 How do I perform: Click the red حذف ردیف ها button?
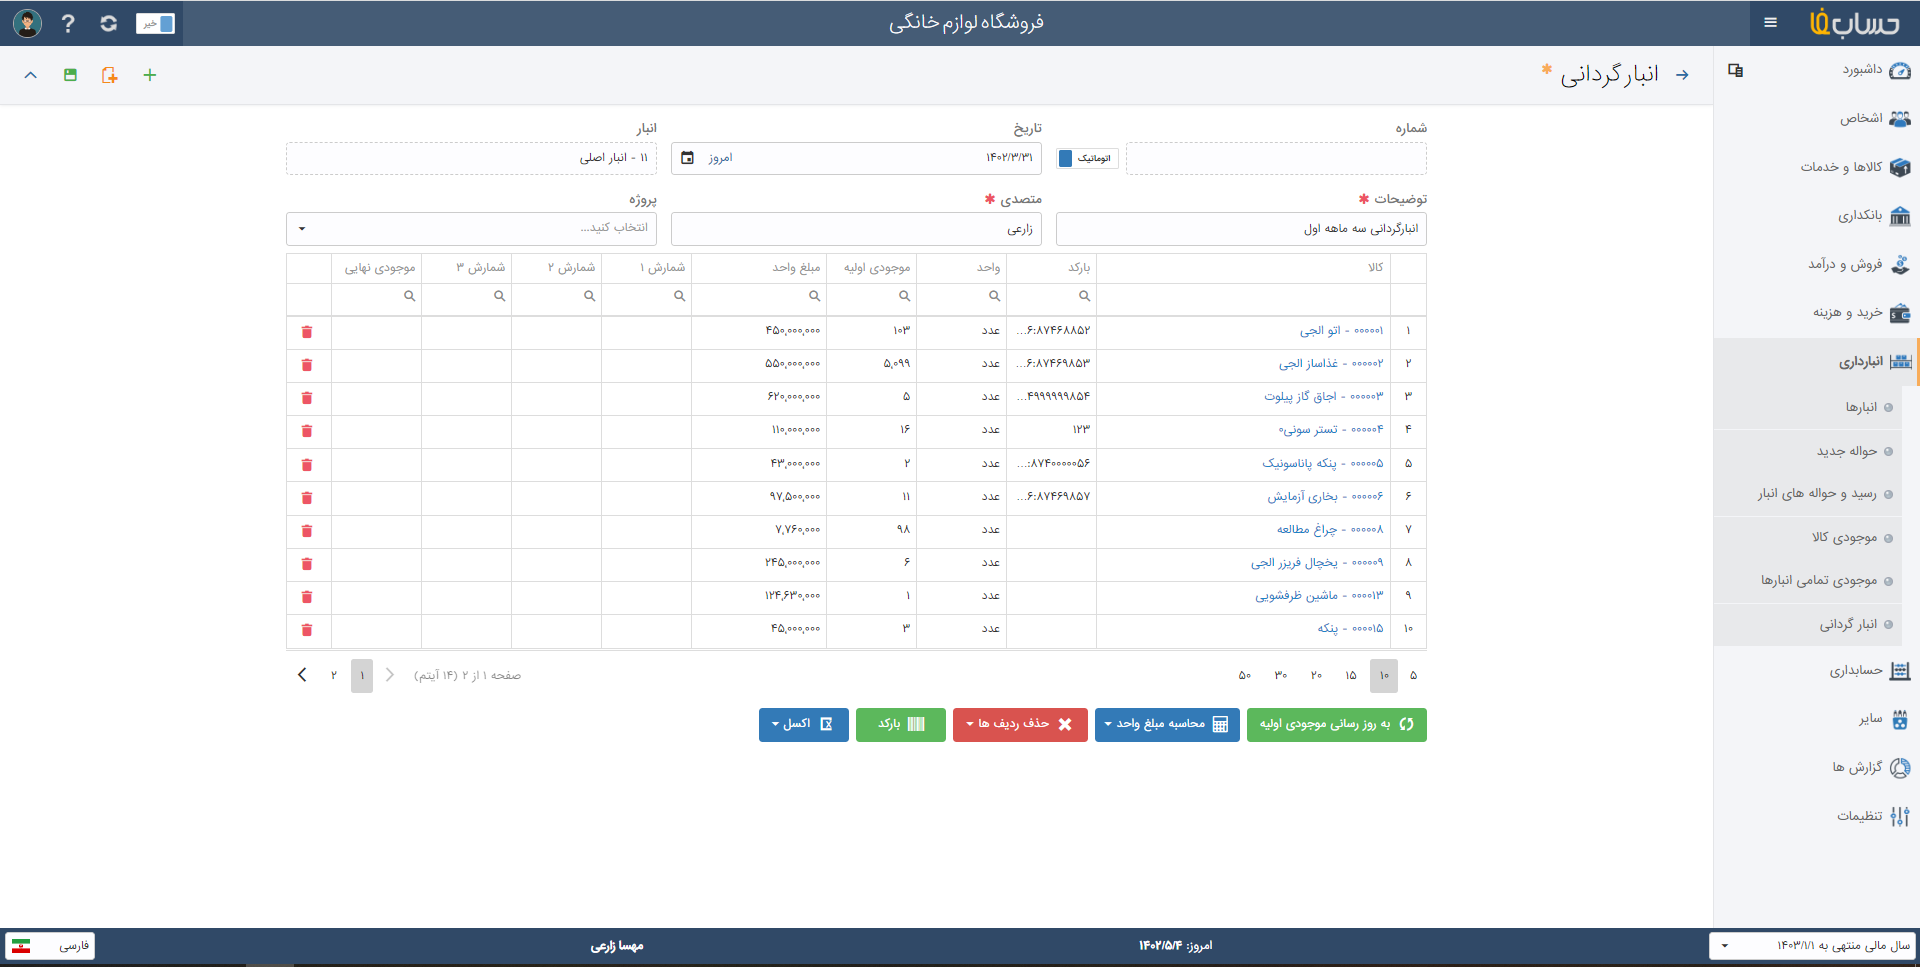point(1020,725)
